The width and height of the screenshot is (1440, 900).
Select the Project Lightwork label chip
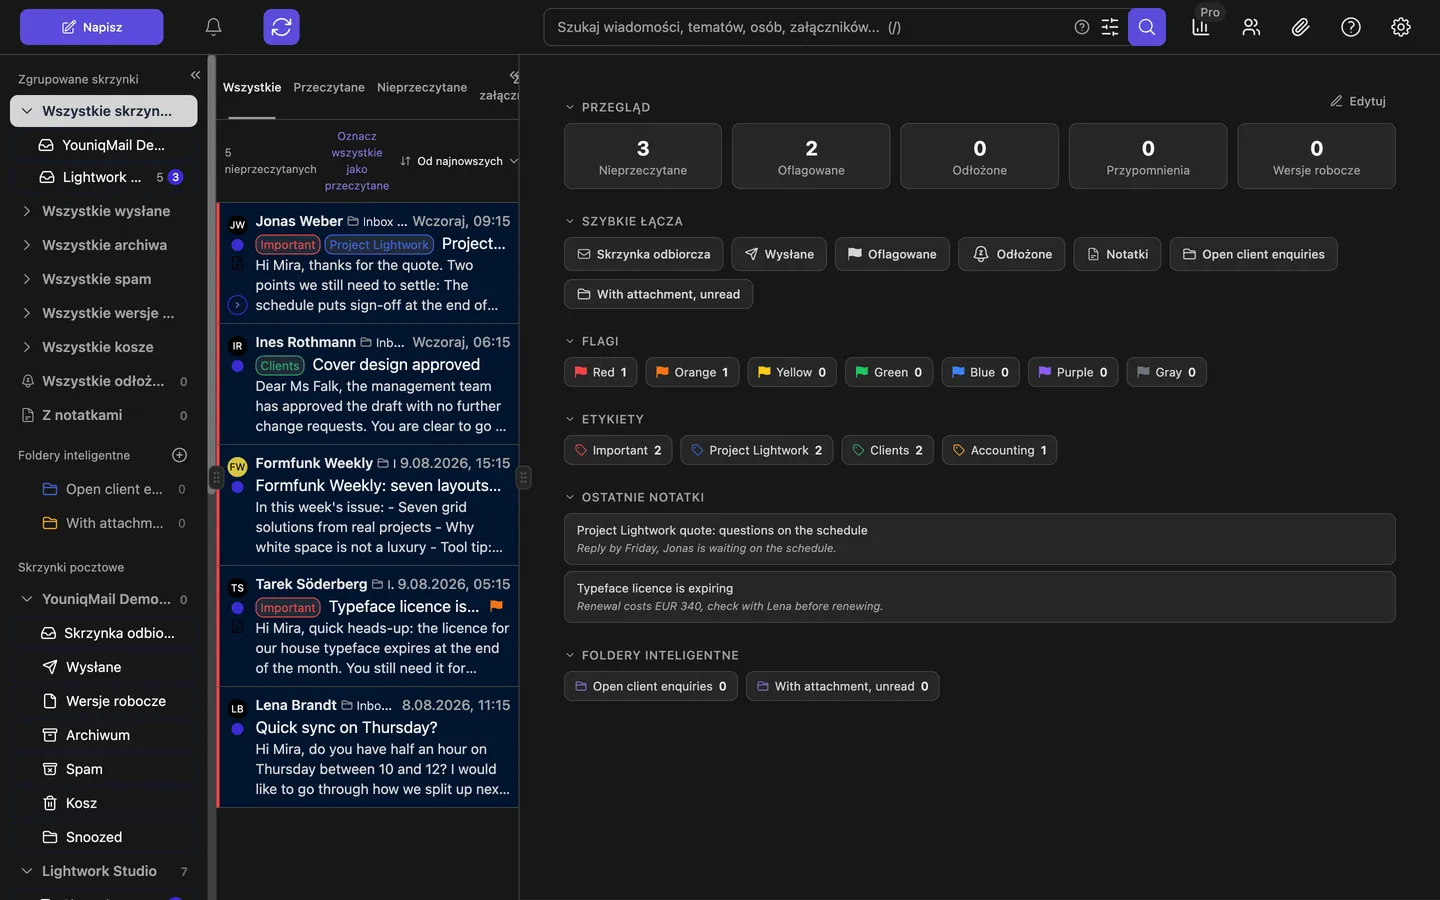click(x=757, y=450)
